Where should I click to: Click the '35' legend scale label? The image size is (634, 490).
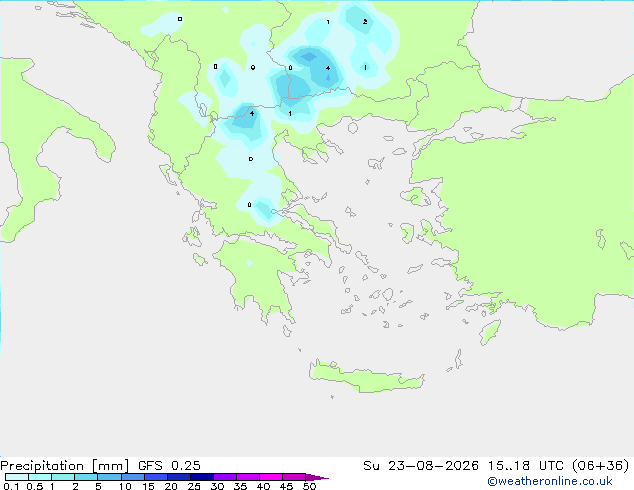(240, 486)
